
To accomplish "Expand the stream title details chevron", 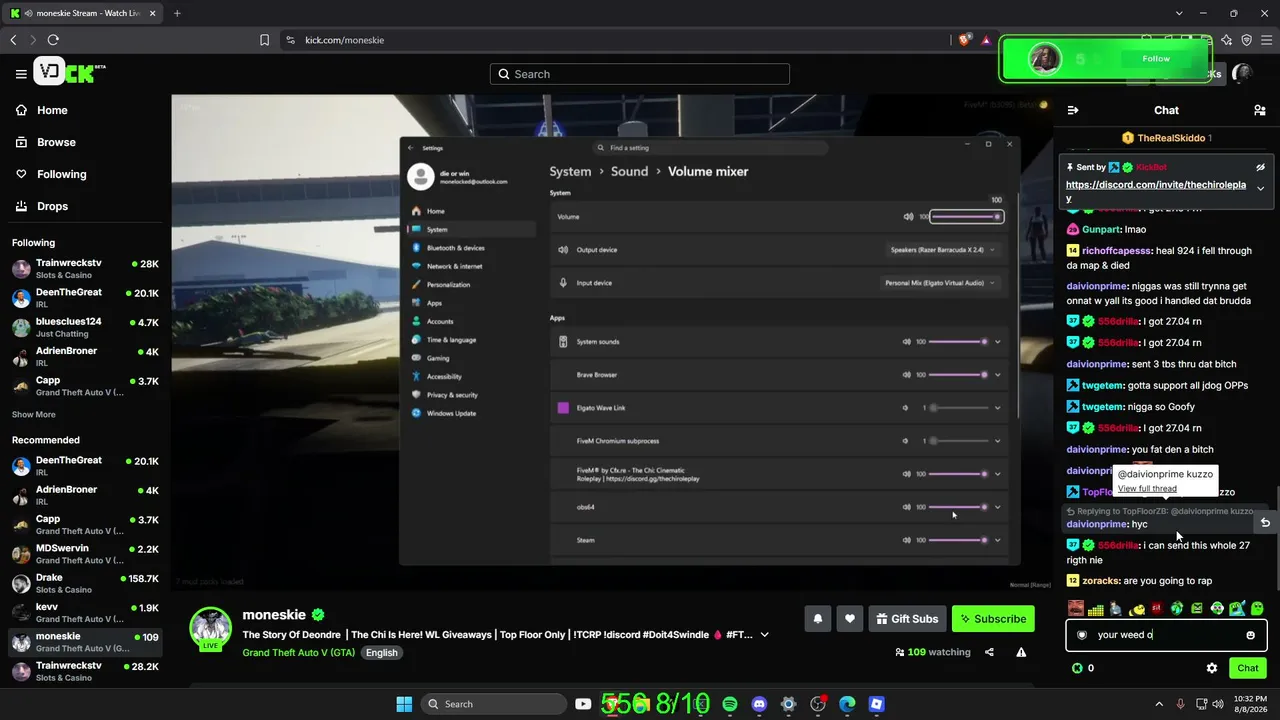I will (765, 634).
